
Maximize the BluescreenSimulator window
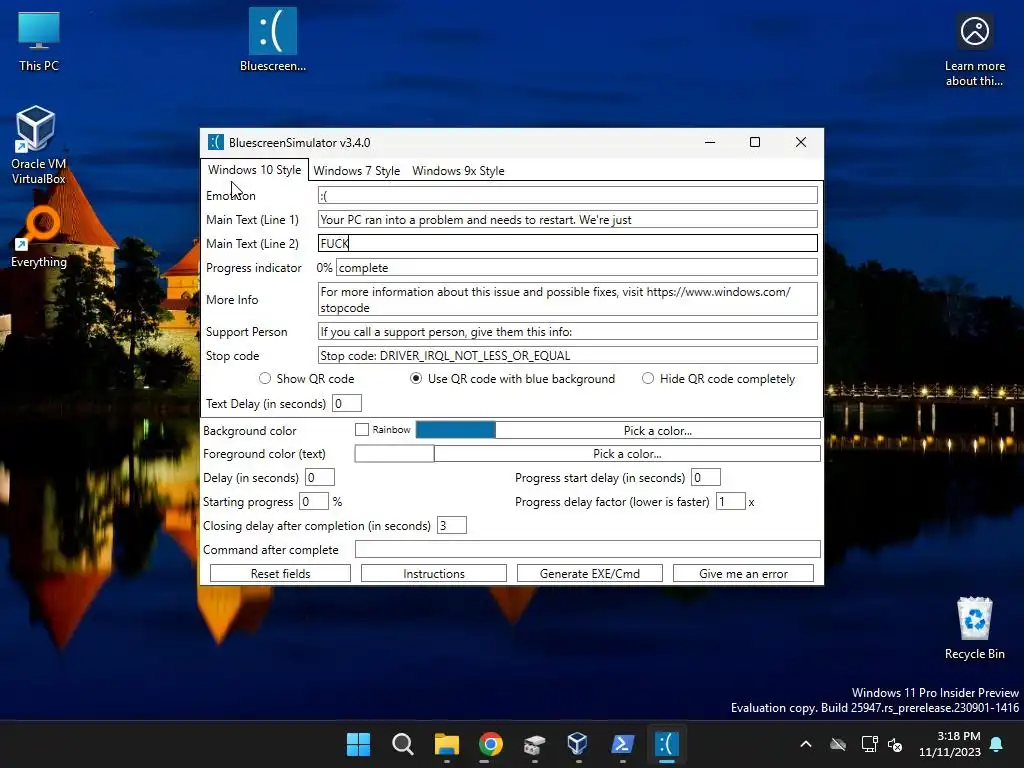pyautogui.click(x=755, y=142)
